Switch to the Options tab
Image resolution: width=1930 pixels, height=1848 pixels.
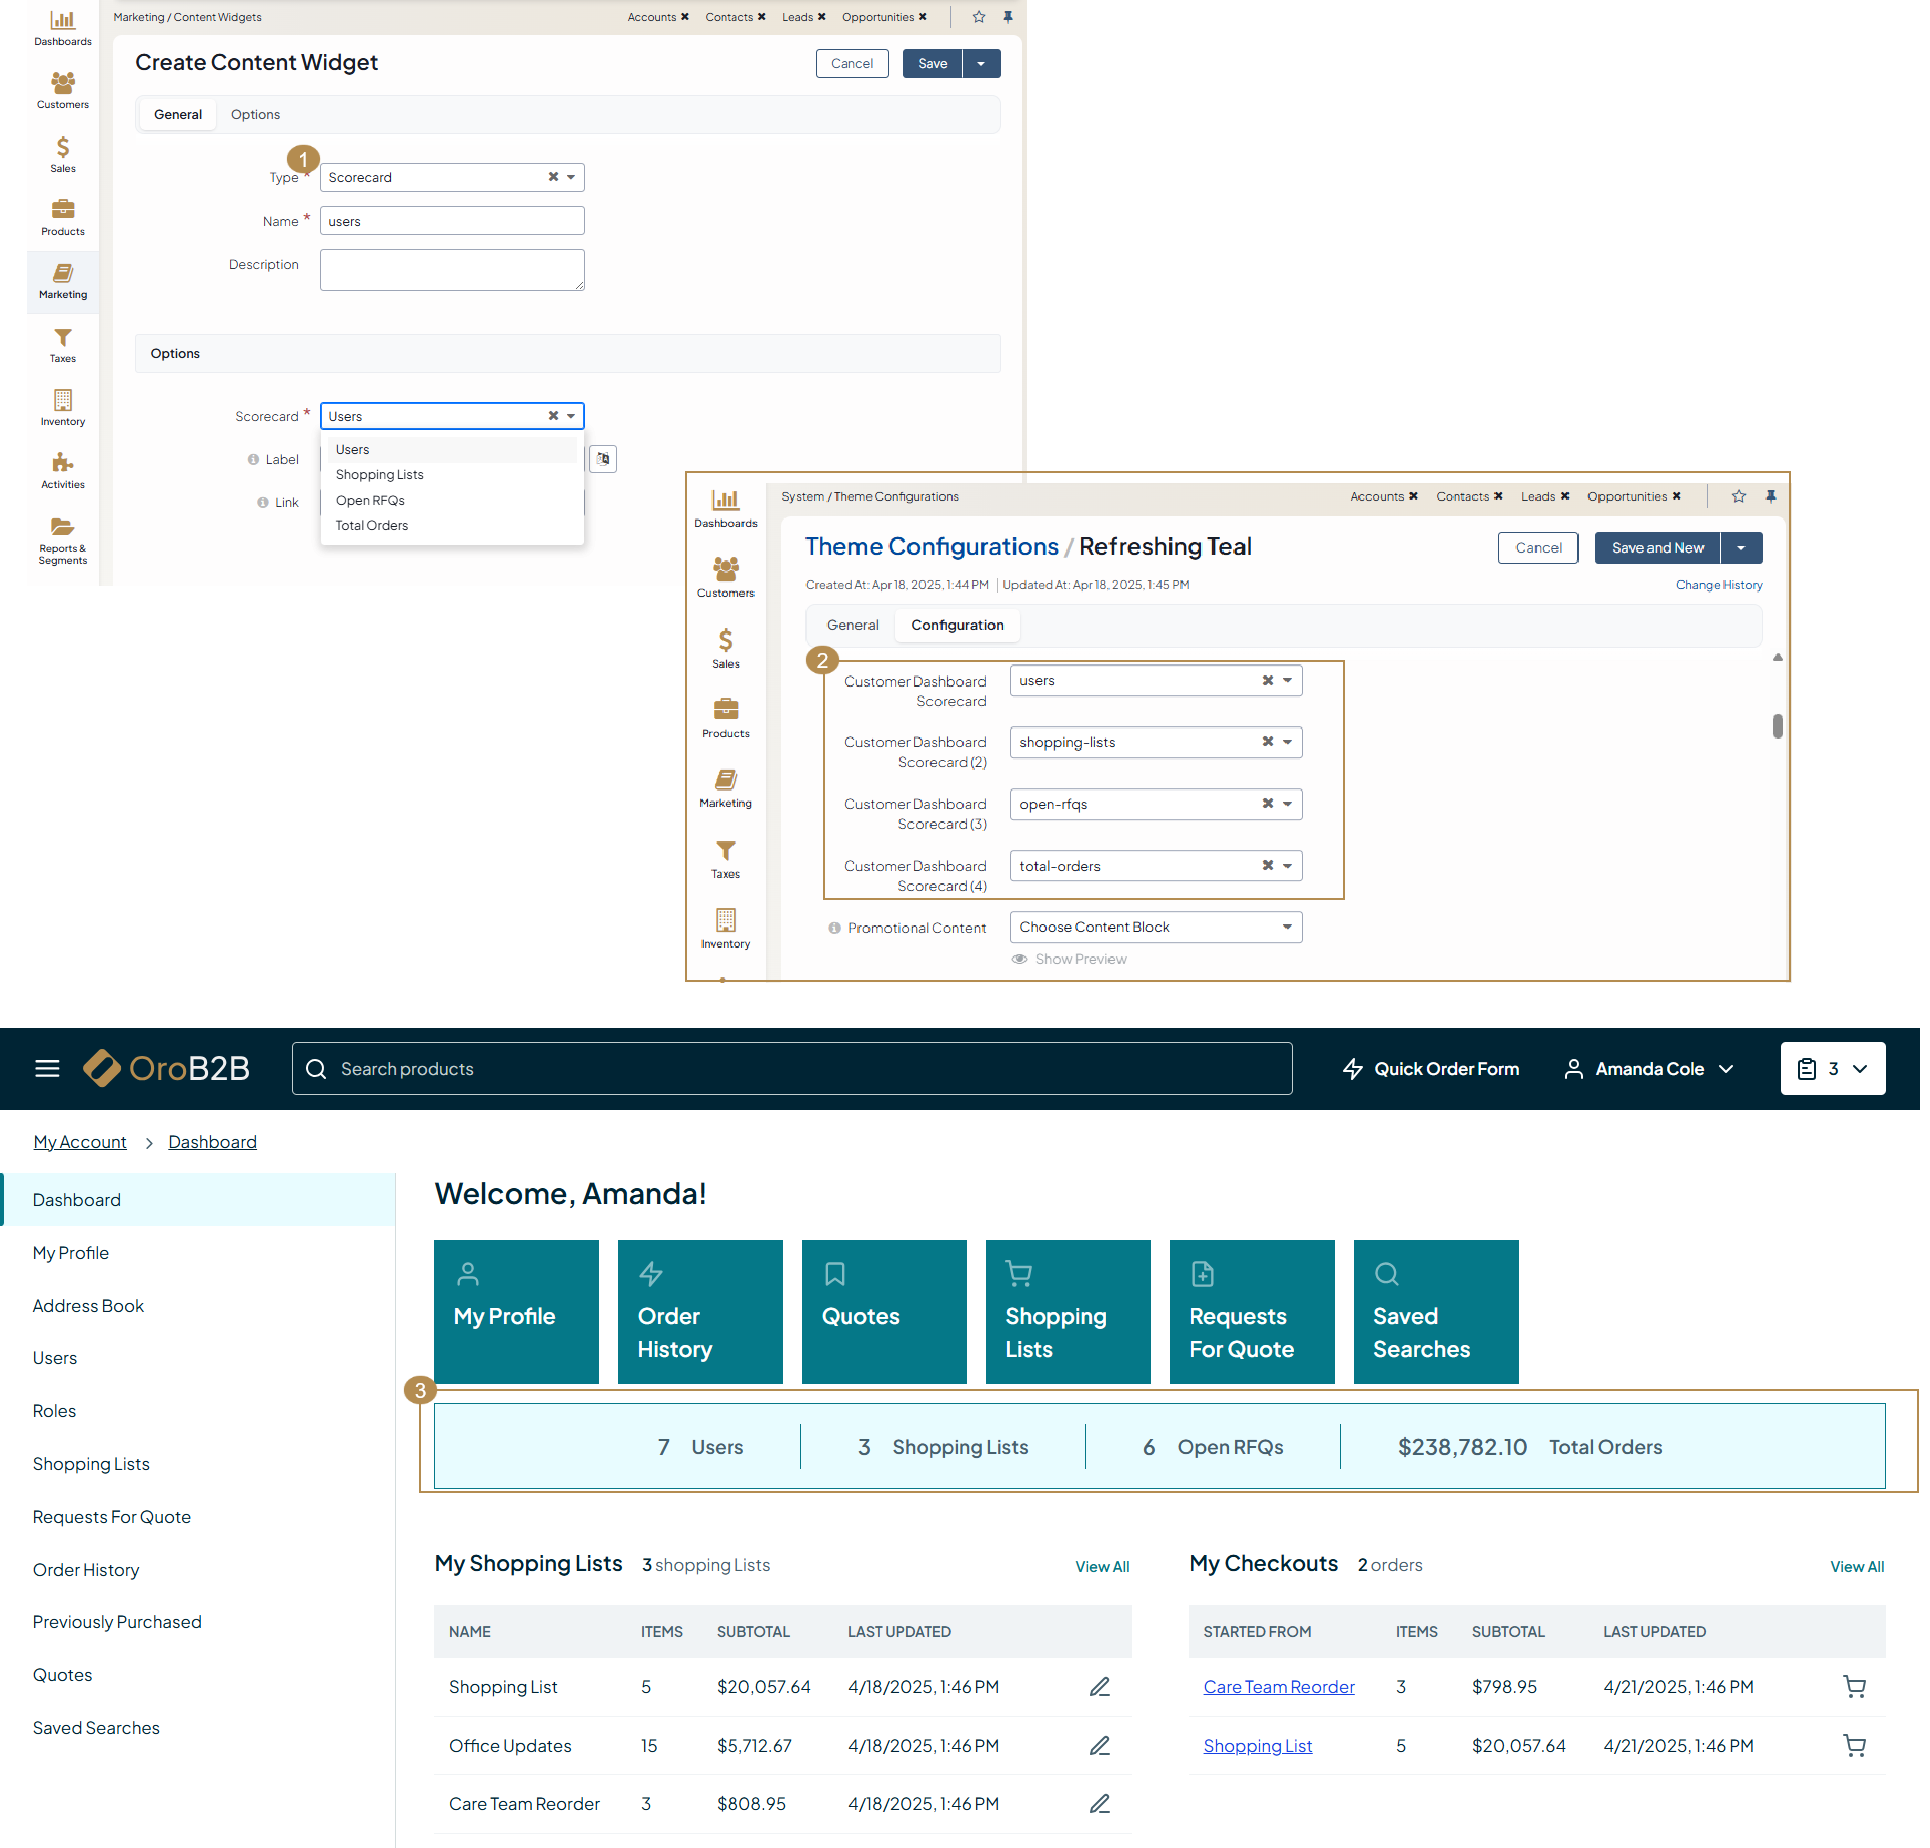255,115
